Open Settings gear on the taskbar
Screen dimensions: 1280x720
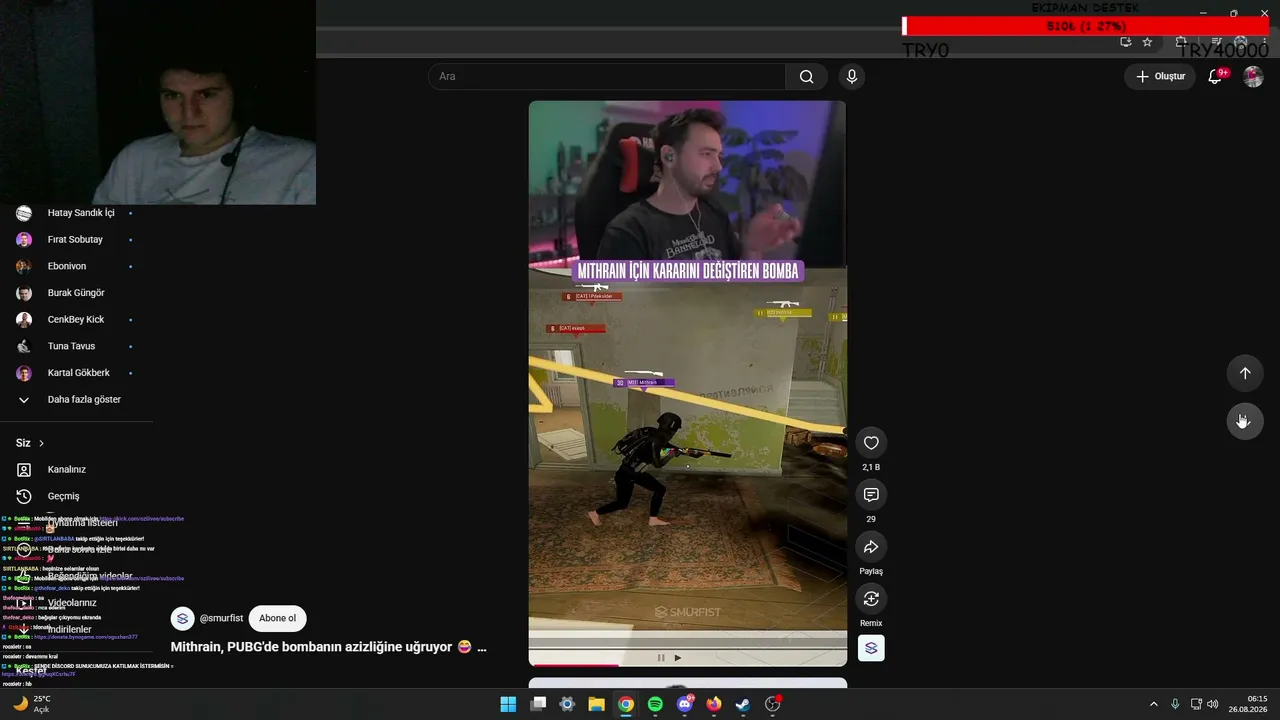567,704
